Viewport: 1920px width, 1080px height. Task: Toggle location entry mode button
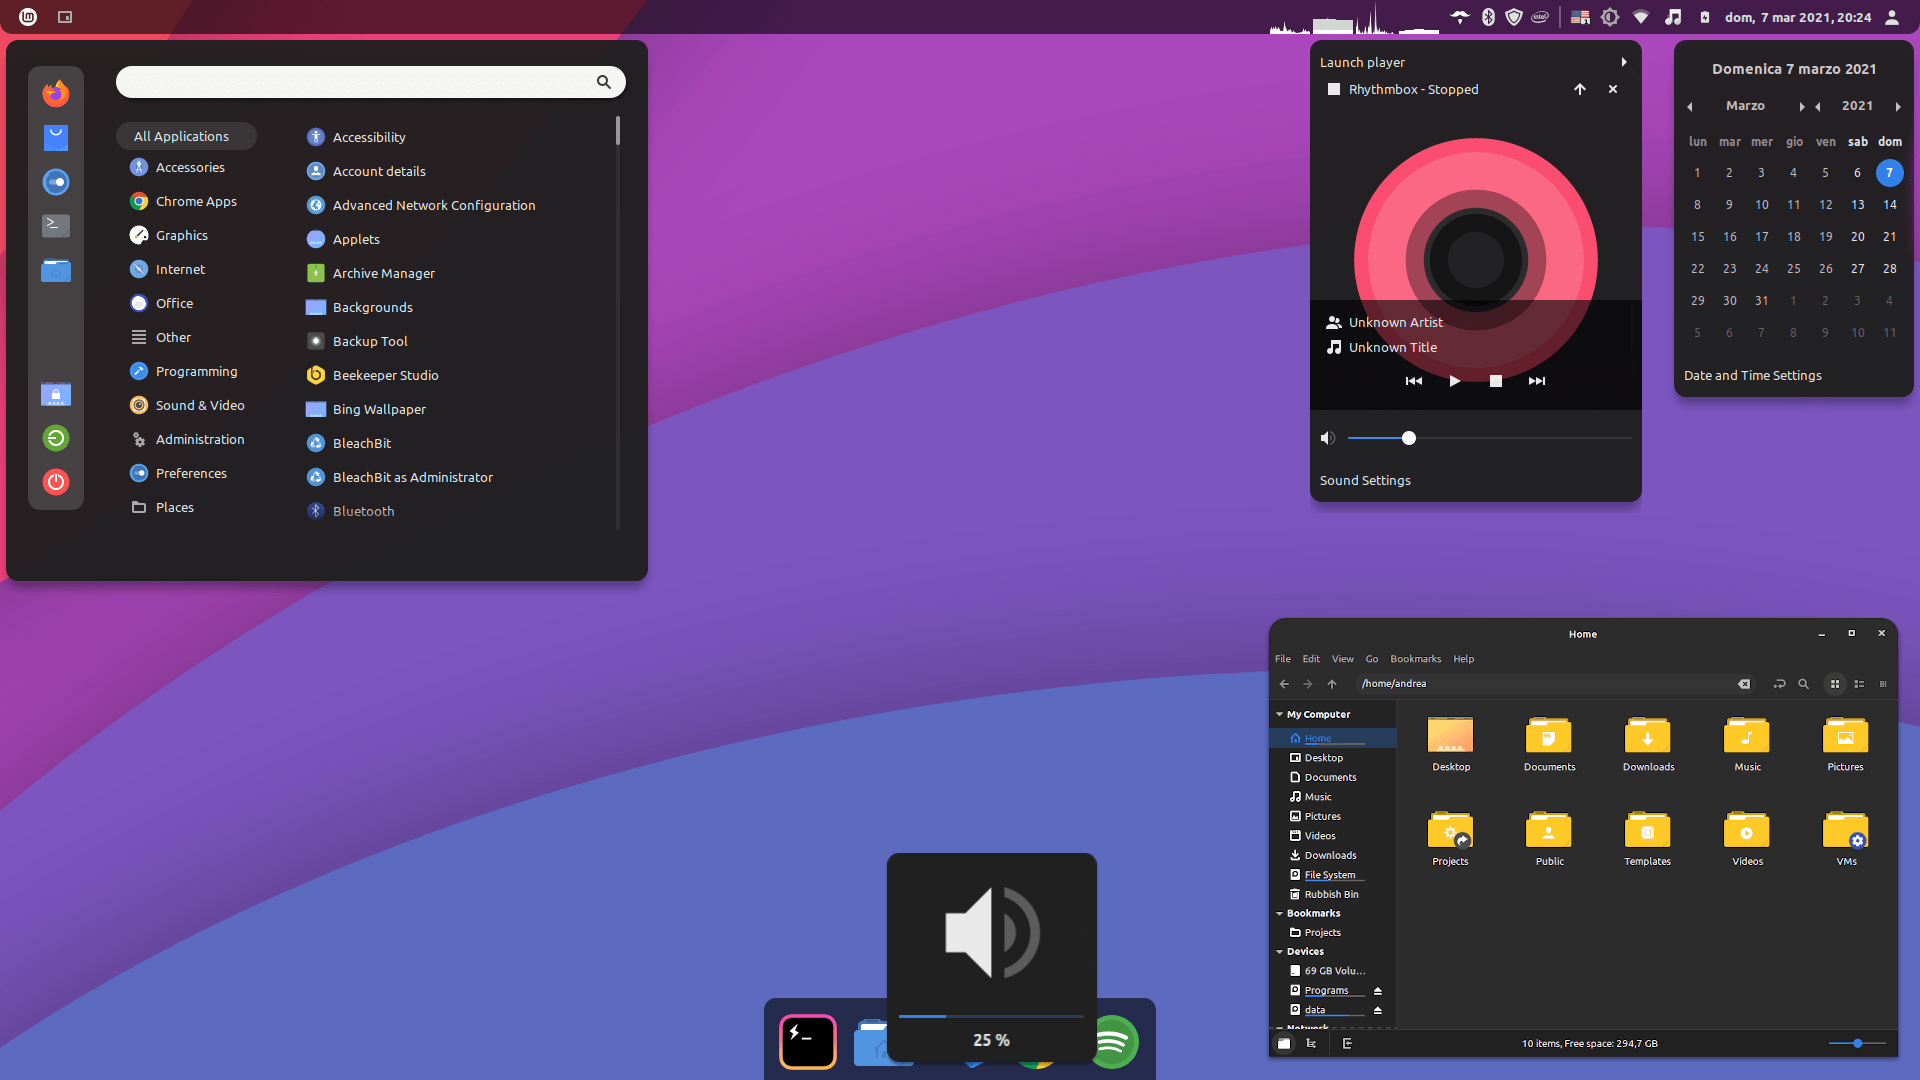coord(1779,684)
